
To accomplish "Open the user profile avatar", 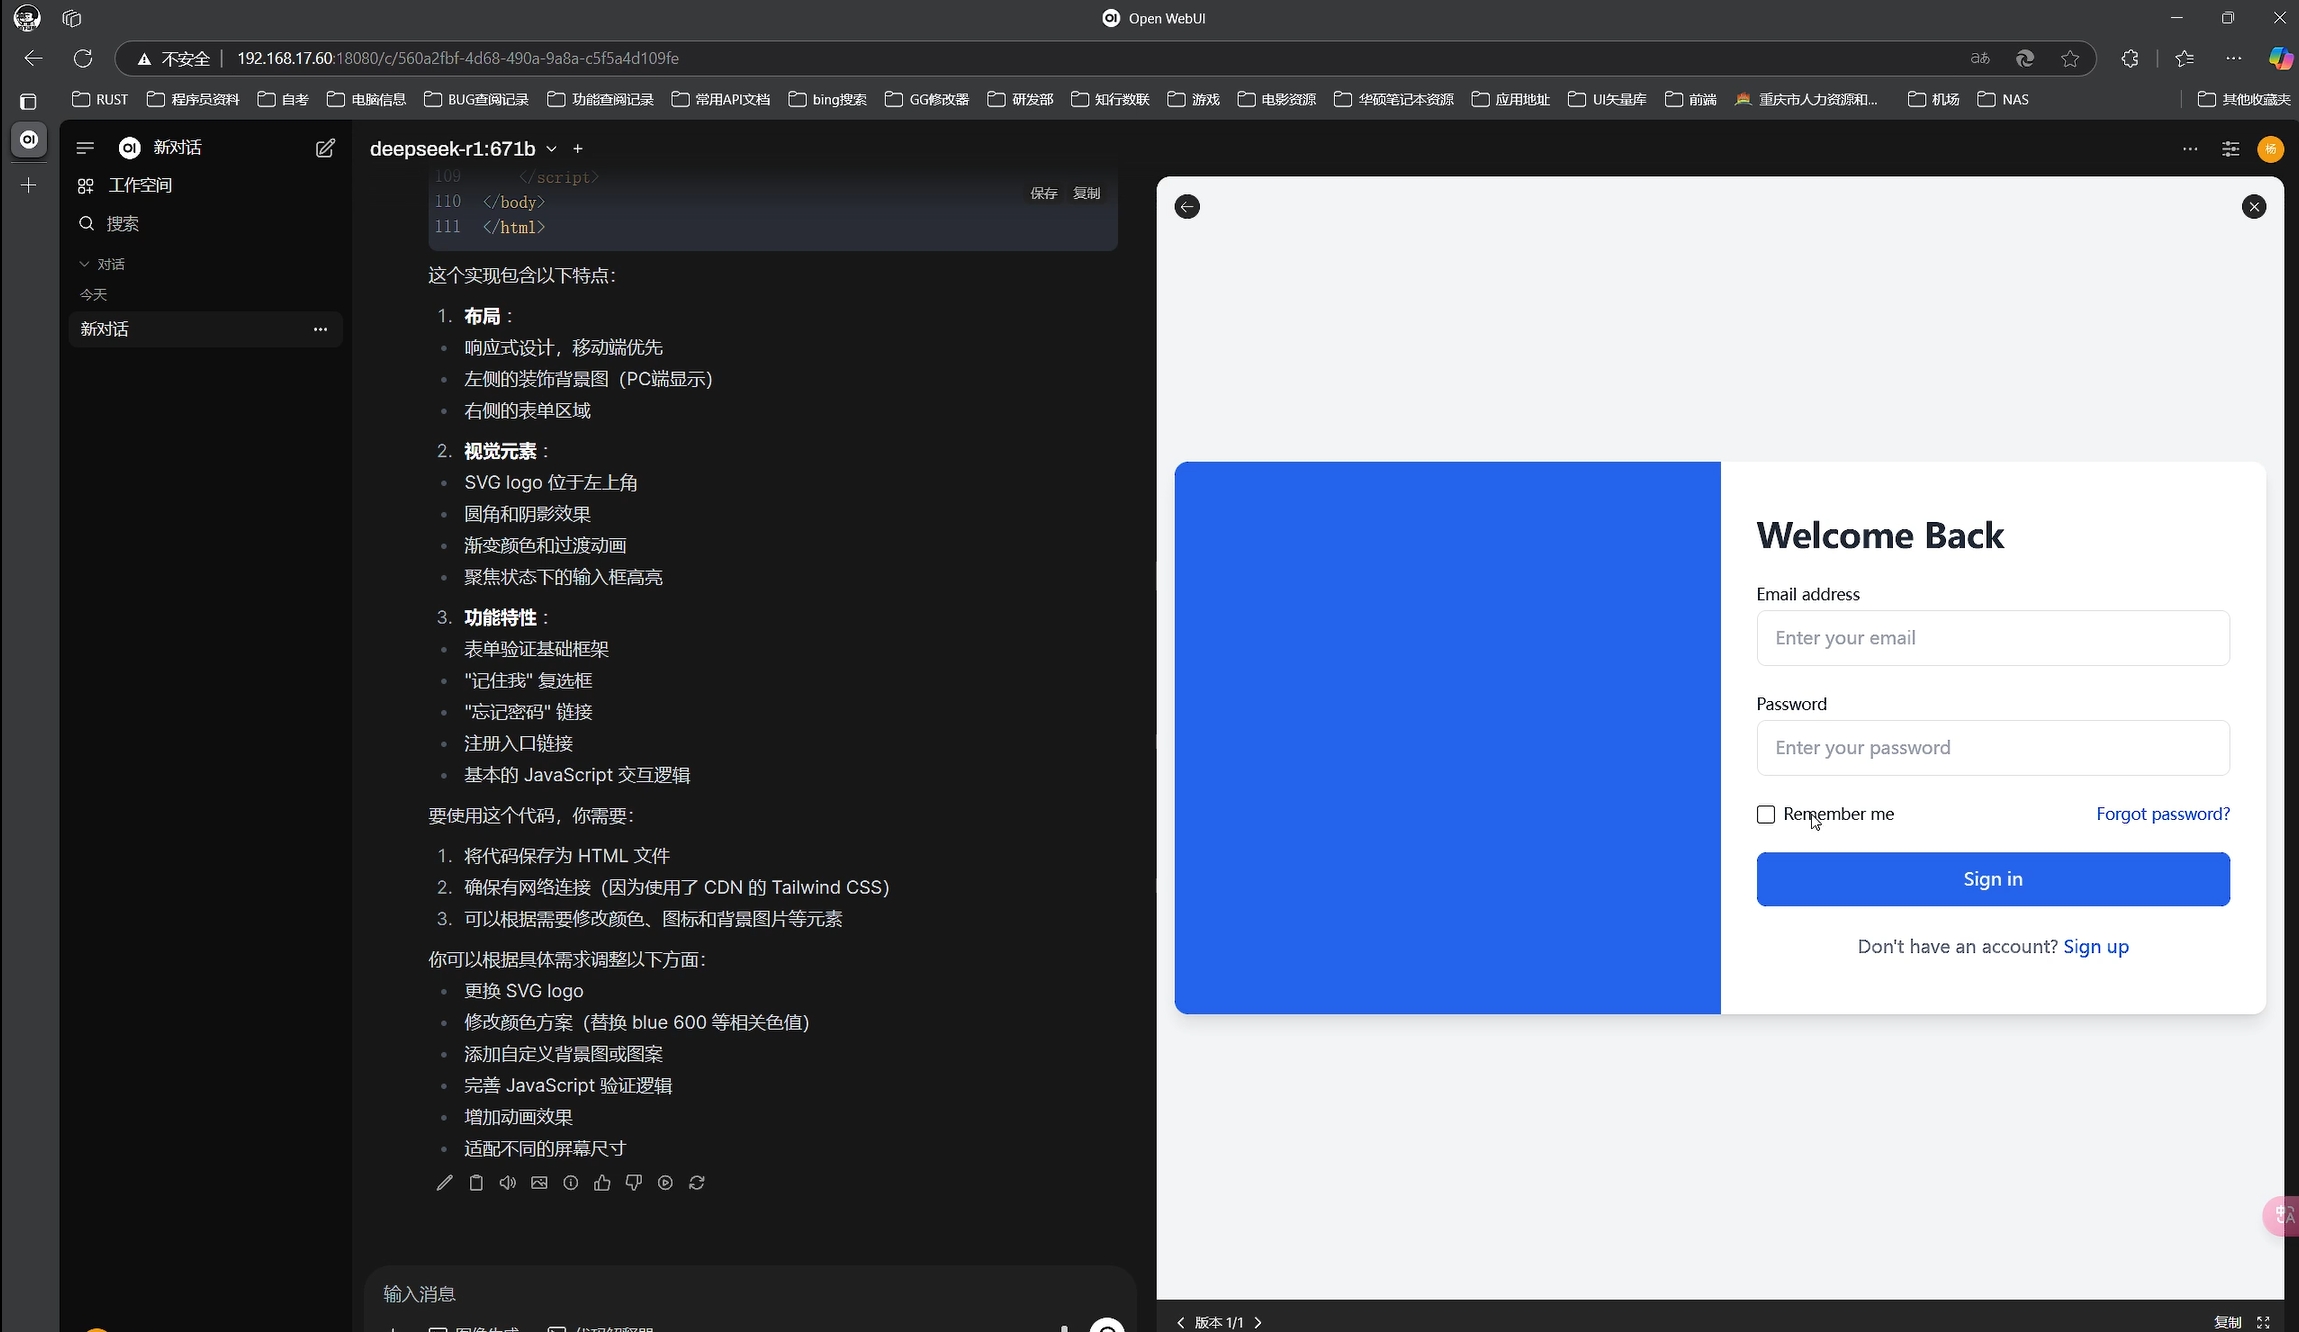I will pos(2271,149).
